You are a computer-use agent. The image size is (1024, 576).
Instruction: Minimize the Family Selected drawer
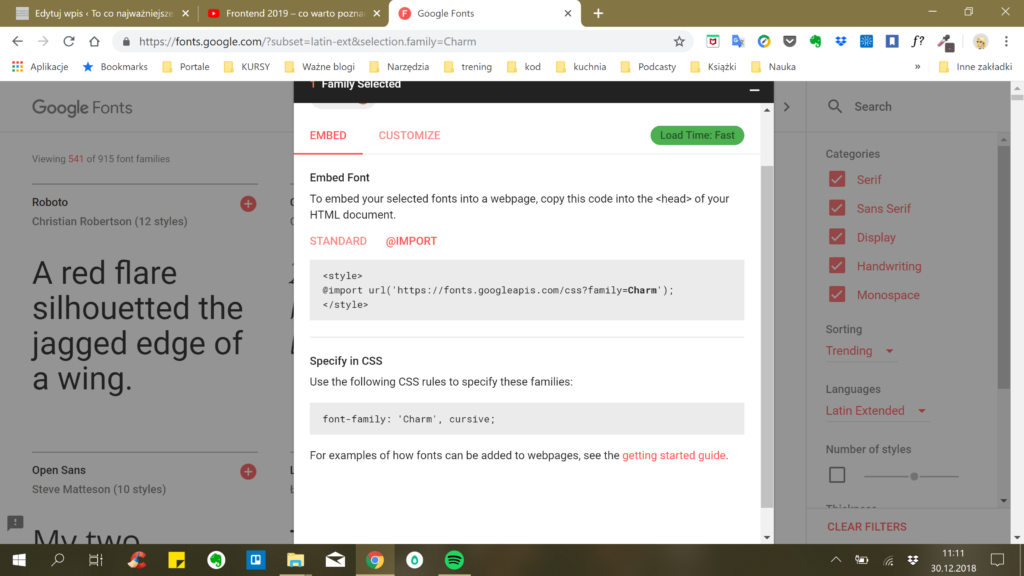[x=754, y=89]
